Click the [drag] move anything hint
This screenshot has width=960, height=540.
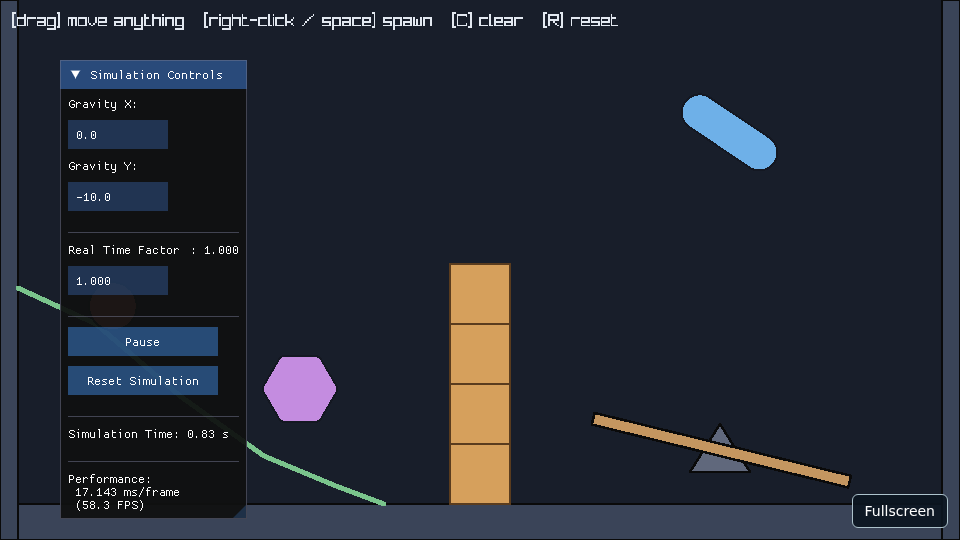[x=98, y=21]
